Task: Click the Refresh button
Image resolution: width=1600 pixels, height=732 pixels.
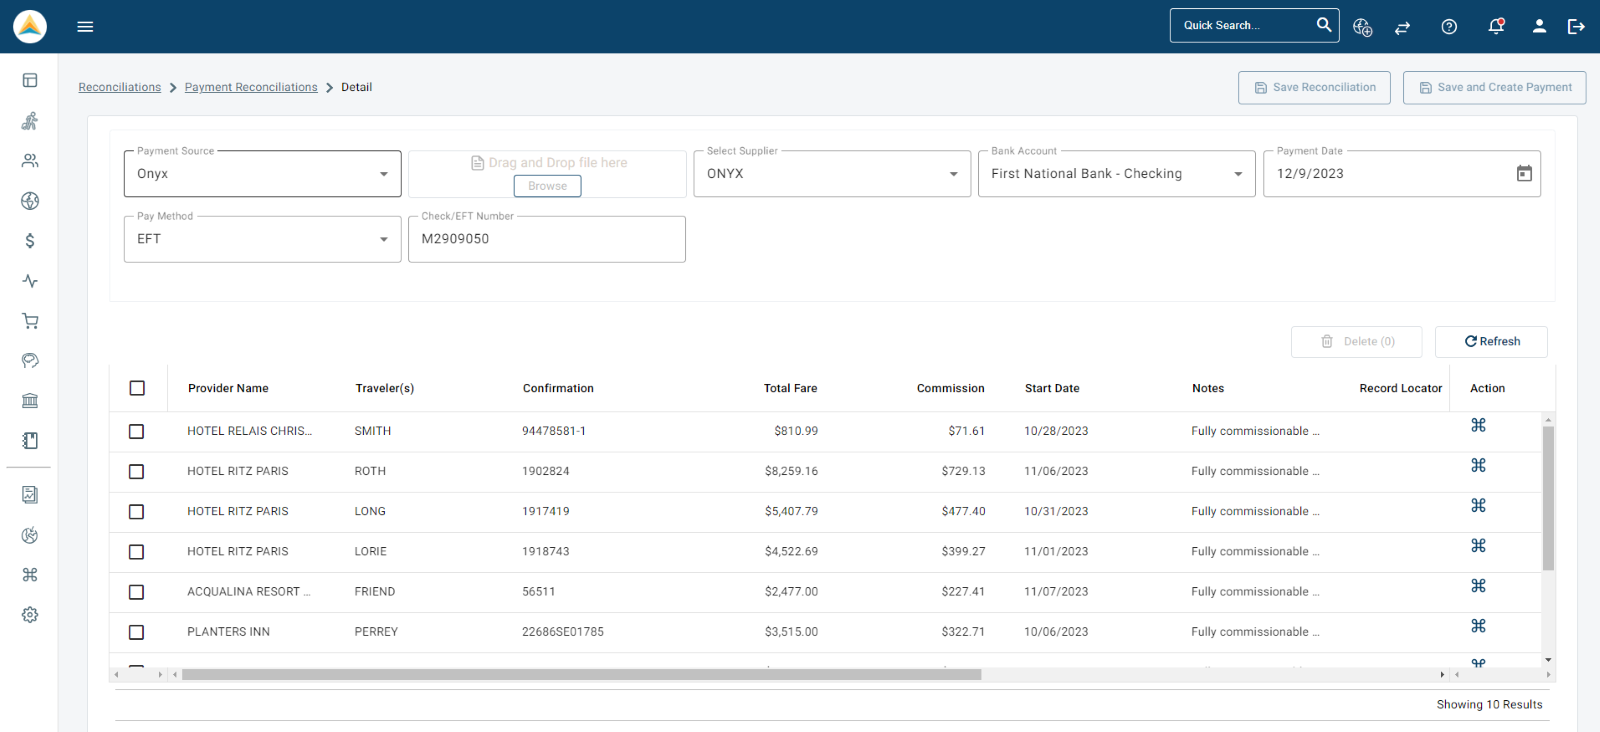Action: coord(1491,341)
